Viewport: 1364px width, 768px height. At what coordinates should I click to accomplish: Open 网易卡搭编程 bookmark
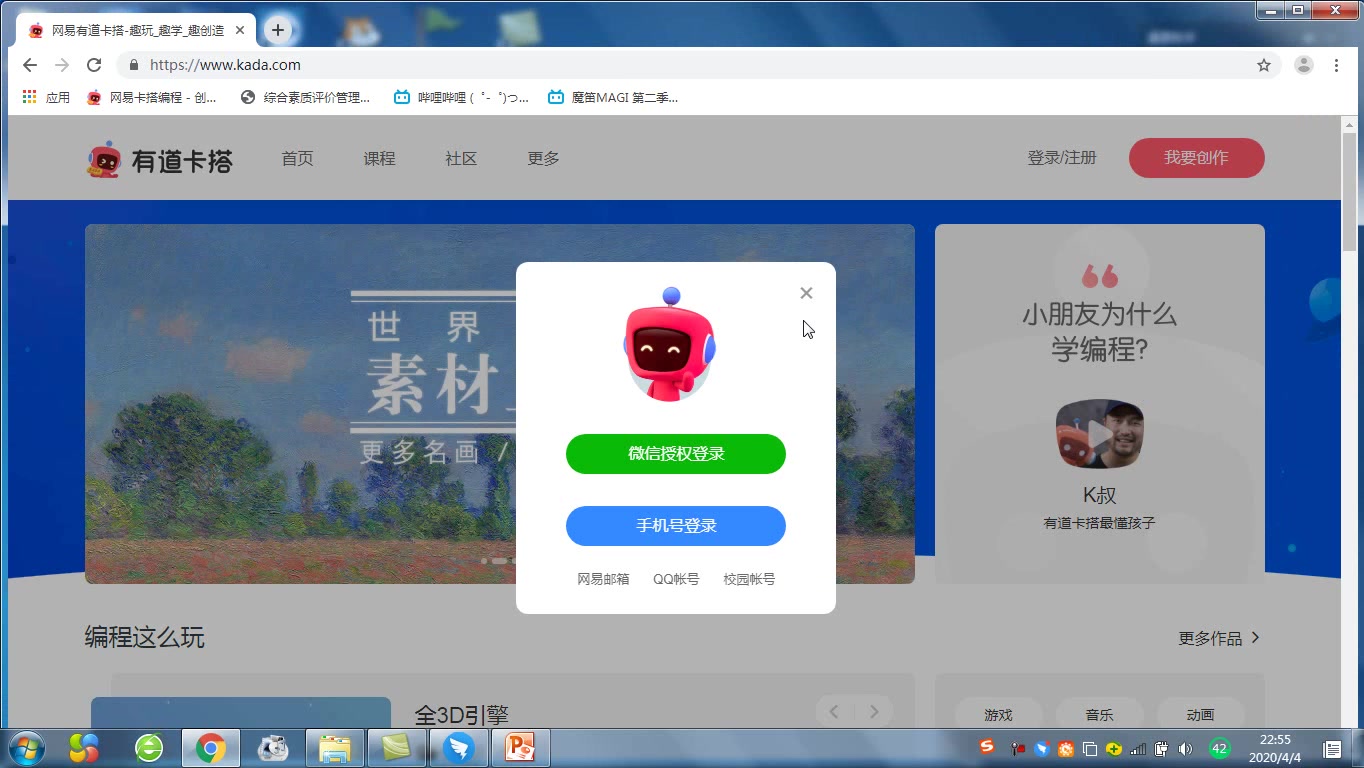(152, 97)
